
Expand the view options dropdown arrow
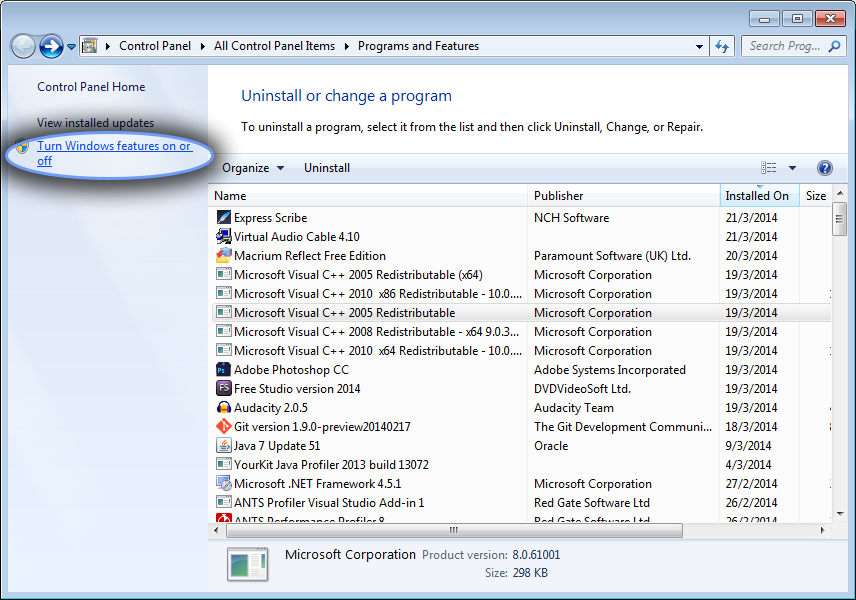(792, 168)
